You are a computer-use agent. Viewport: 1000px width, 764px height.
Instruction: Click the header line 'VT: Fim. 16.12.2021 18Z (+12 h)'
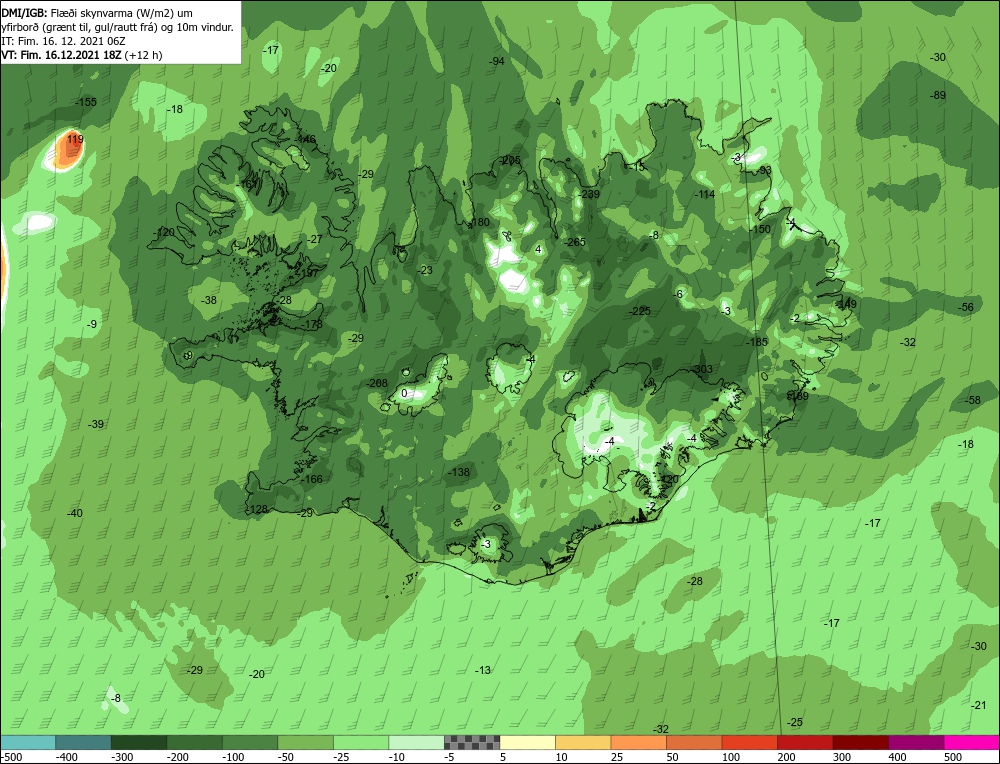point(82,55)
